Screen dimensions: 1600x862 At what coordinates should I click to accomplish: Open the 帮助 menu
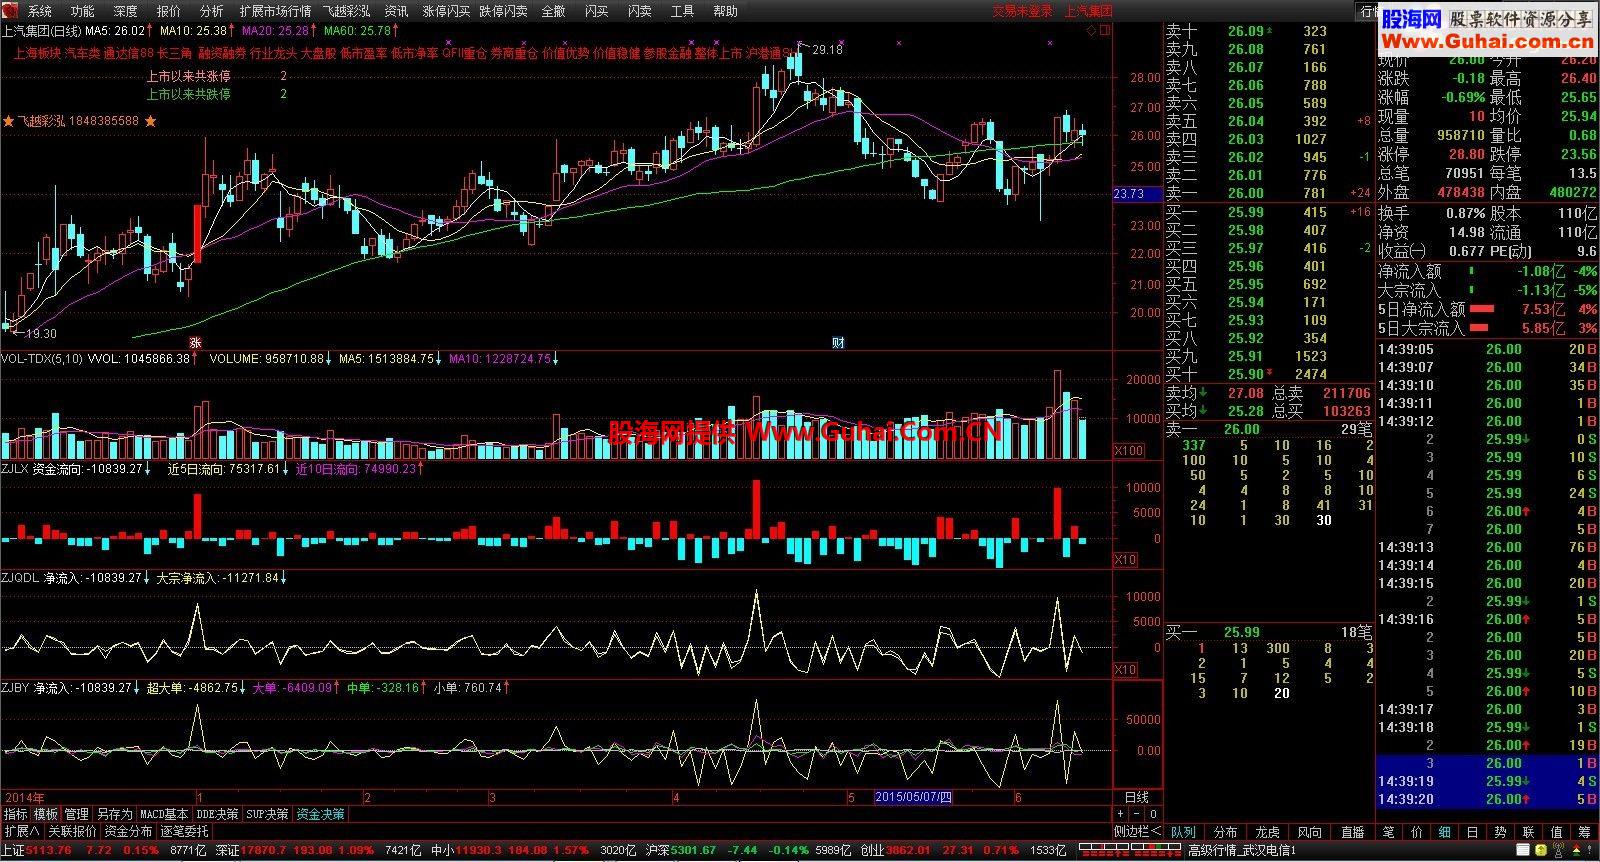(x=725, y=11)
